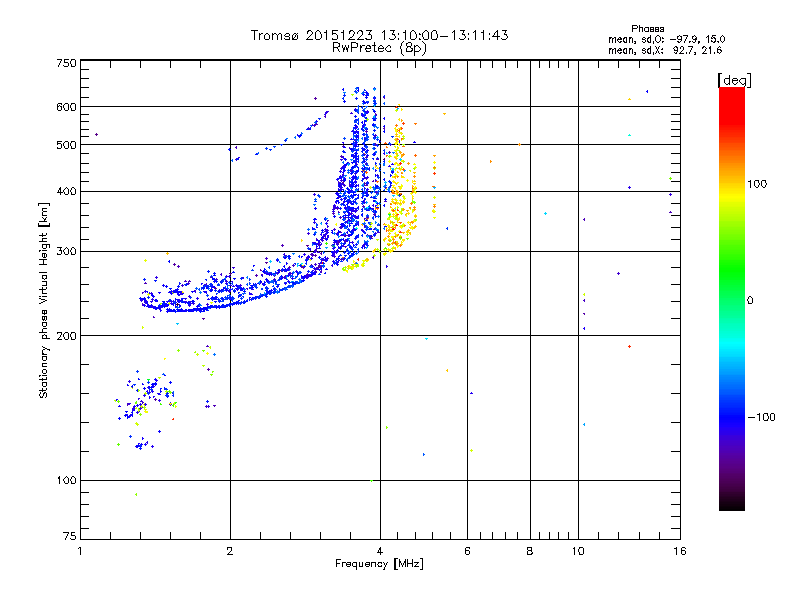
Task: Click the 'mean, sd,X: 92.7, 21.6' line
Action: (665, 50)
